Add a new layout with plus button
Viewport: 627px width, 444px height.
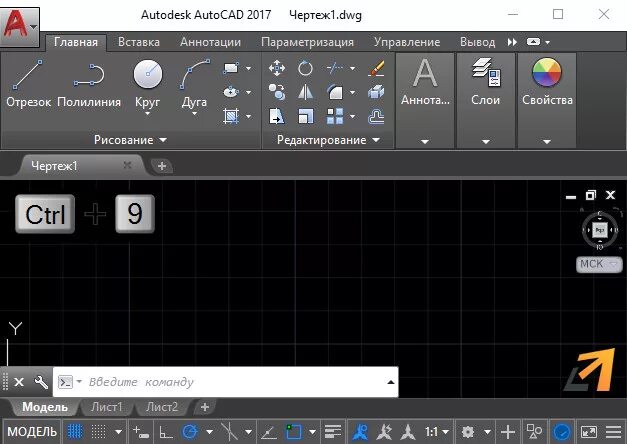(205, 407)
